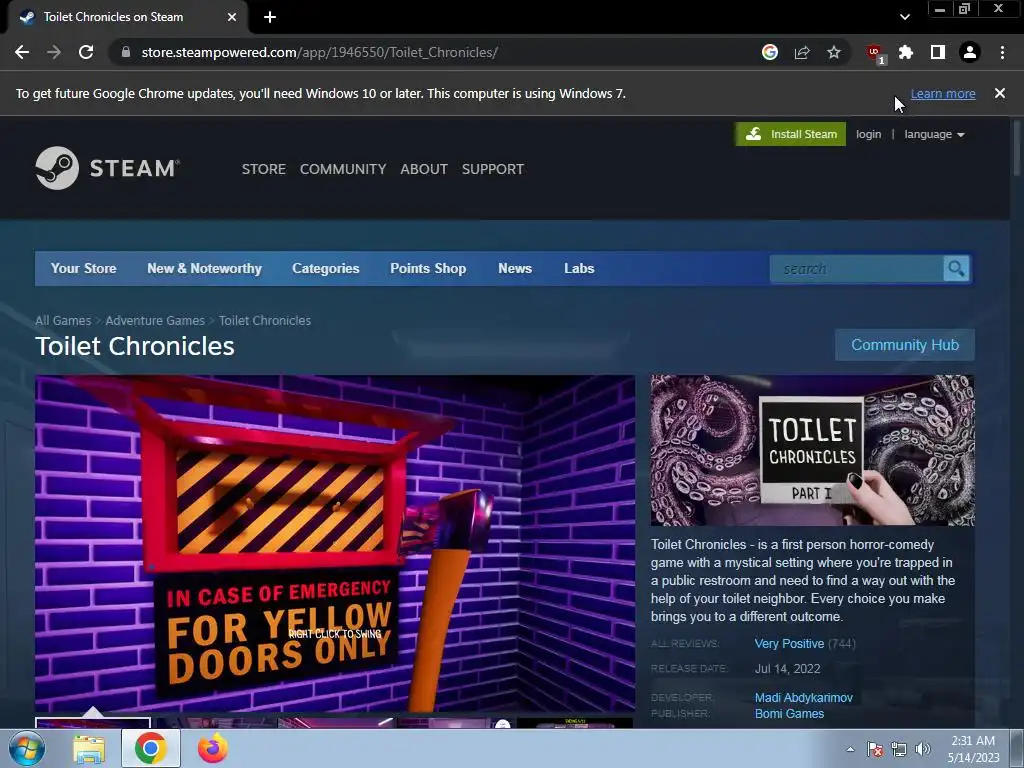Open the ABOUT menu item
This screenshot has width=1024, height=768.
point(424,169)
